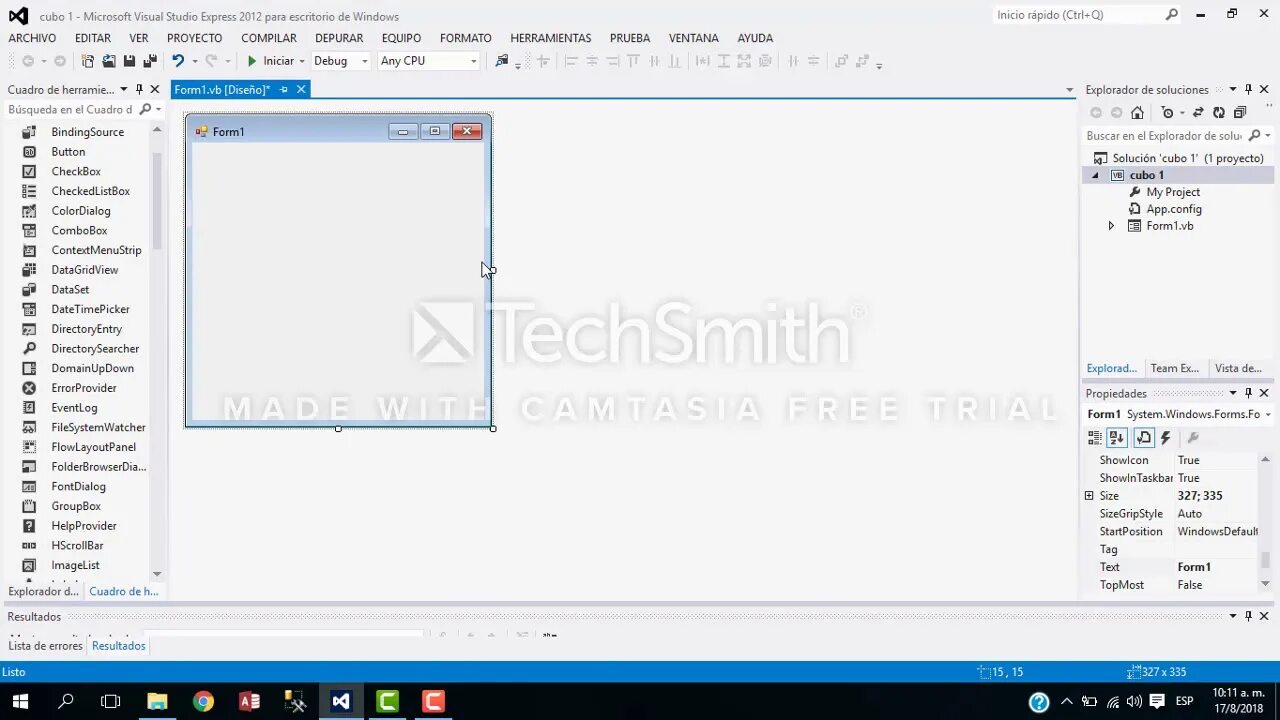Toggle Alphabetical sort in Propiedades
1280x720 pixels.
tap(1117, 438)
